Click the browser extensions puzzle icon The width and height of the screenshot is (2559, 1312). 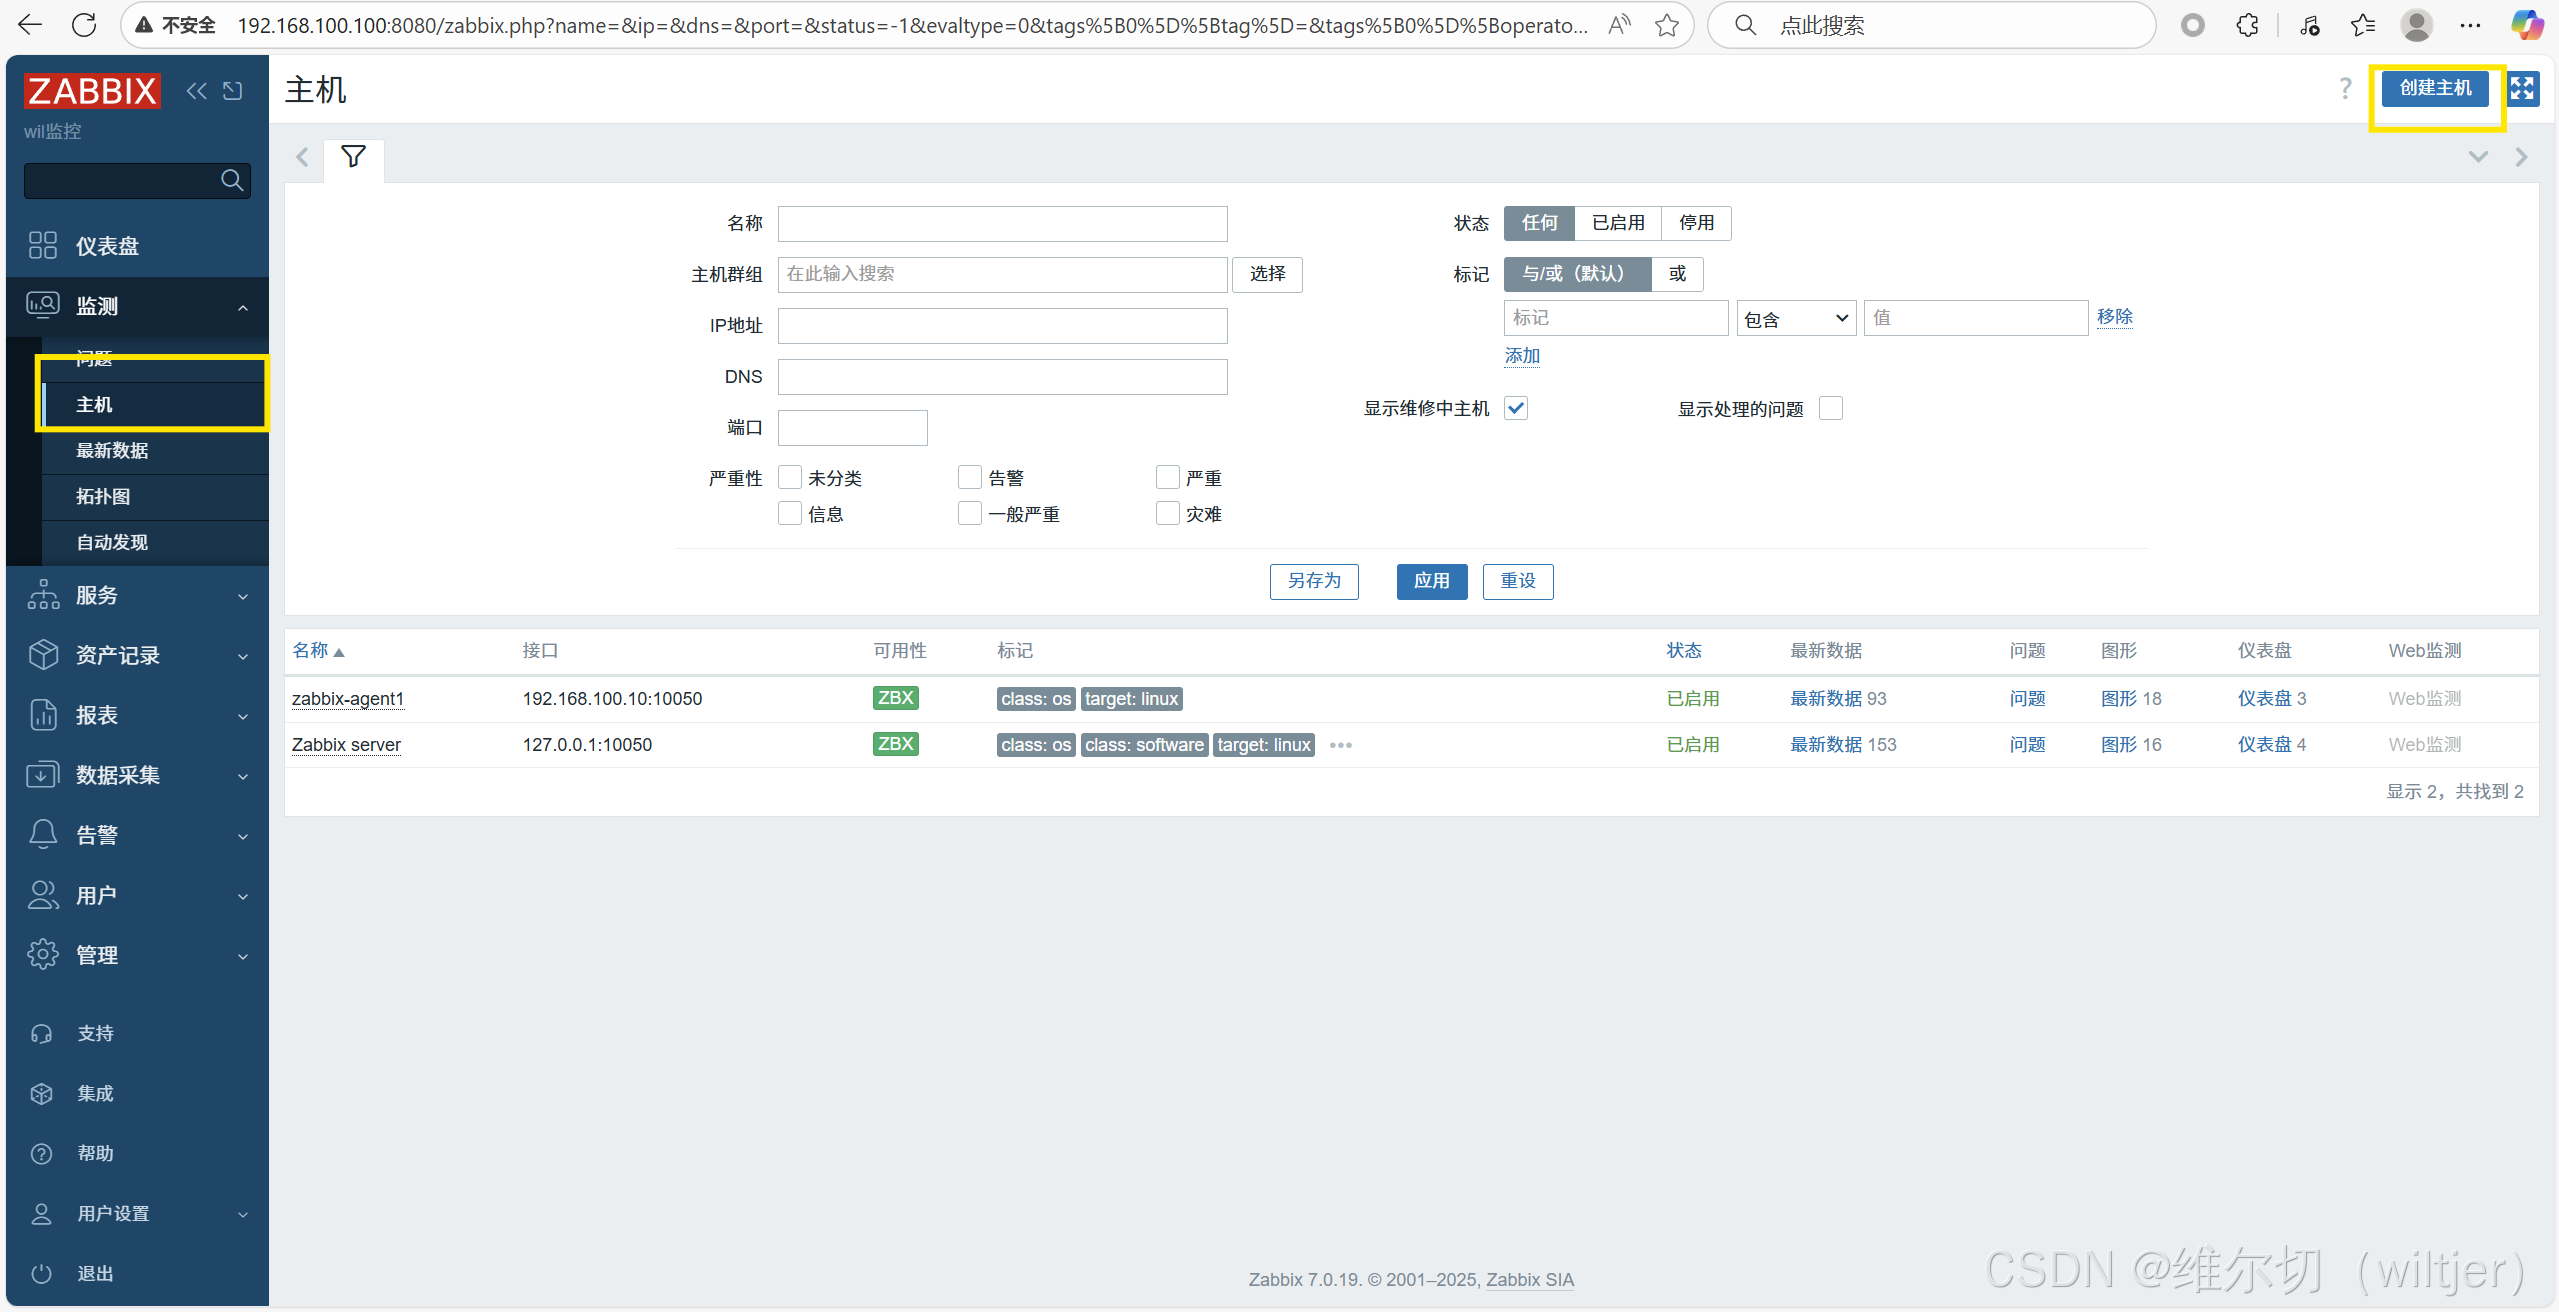pos(2247,25)
